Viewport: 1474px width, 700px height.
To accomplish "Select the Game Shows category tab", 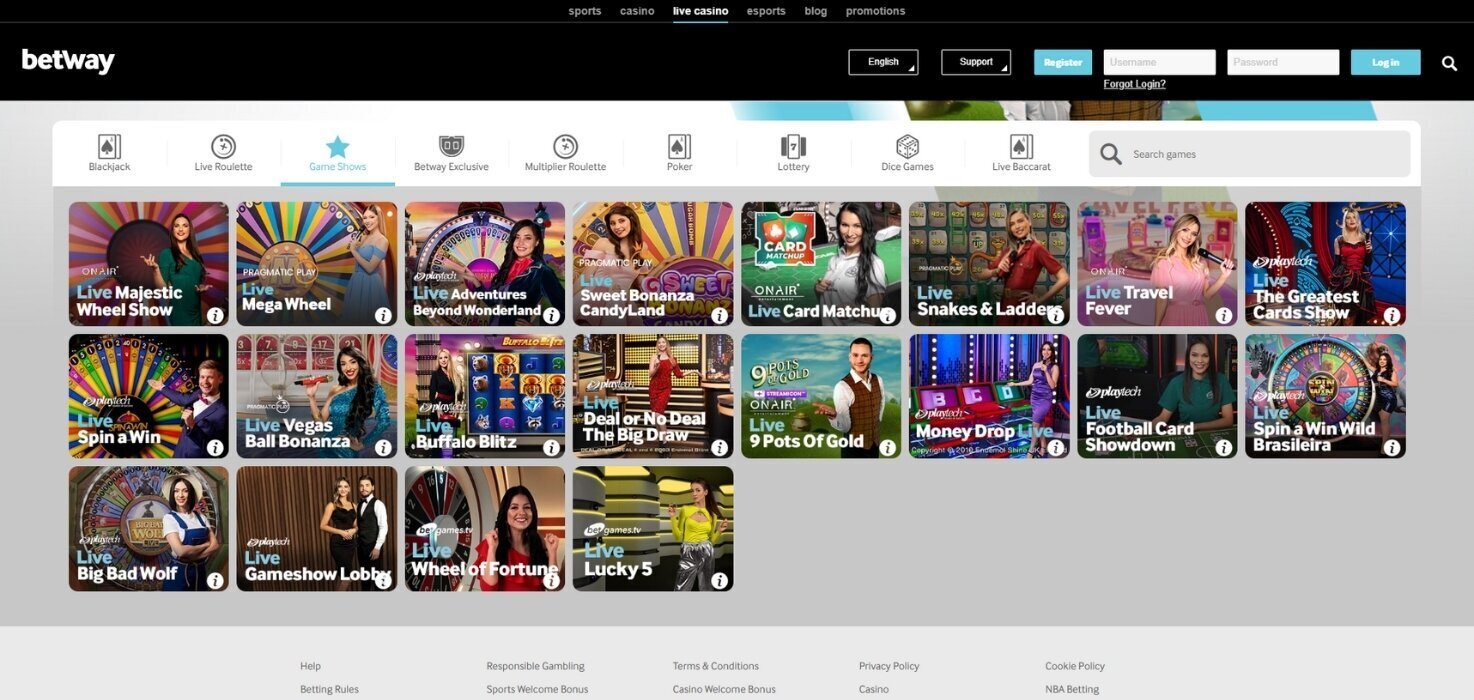I will (x=338, y=153).
